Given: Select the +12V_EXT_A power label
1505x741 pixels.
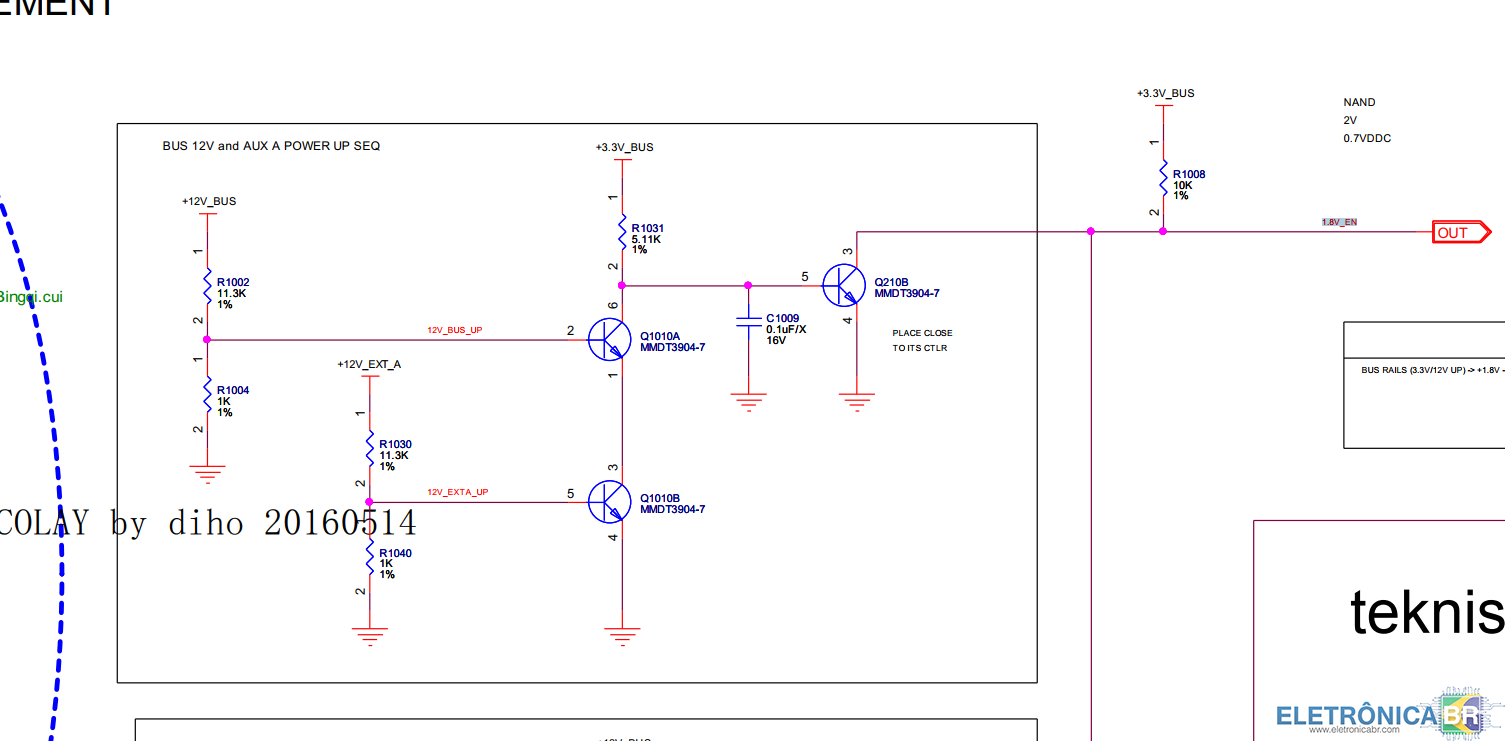Looking at the screenshot, I should tap(369, 364).
